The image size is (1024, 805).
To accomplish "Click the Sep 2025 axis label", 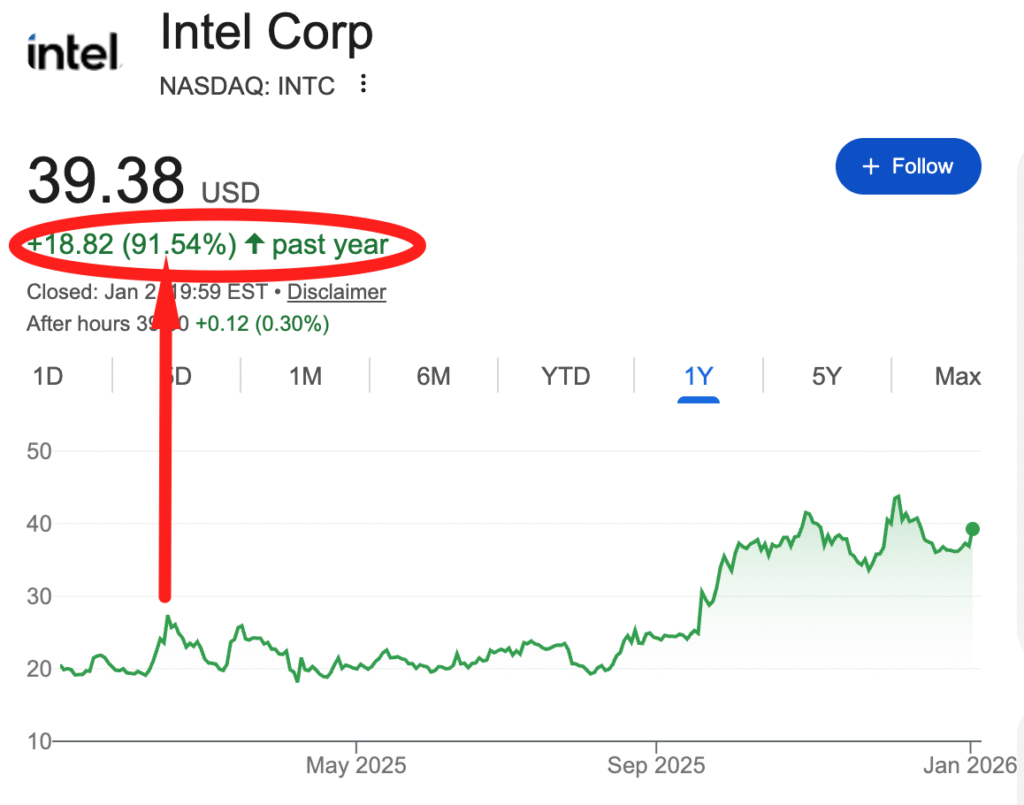I will (655, 766).
